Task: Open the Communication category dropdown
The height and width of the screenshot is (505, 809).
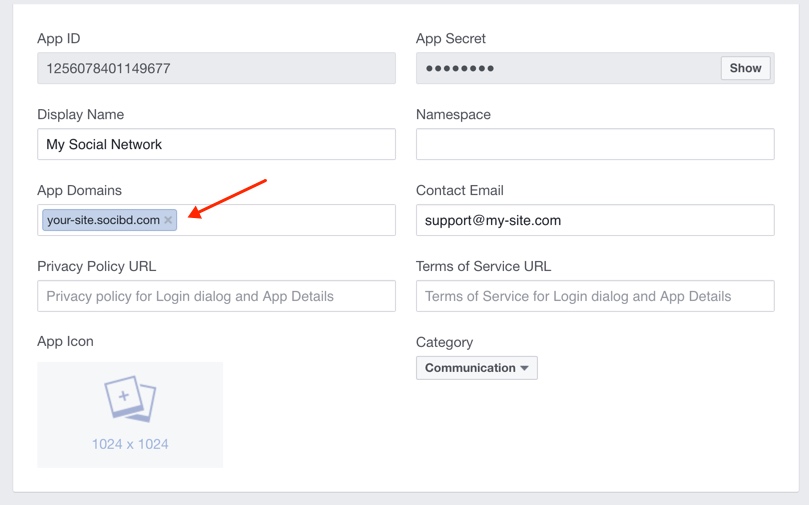Action: (477, 368)
